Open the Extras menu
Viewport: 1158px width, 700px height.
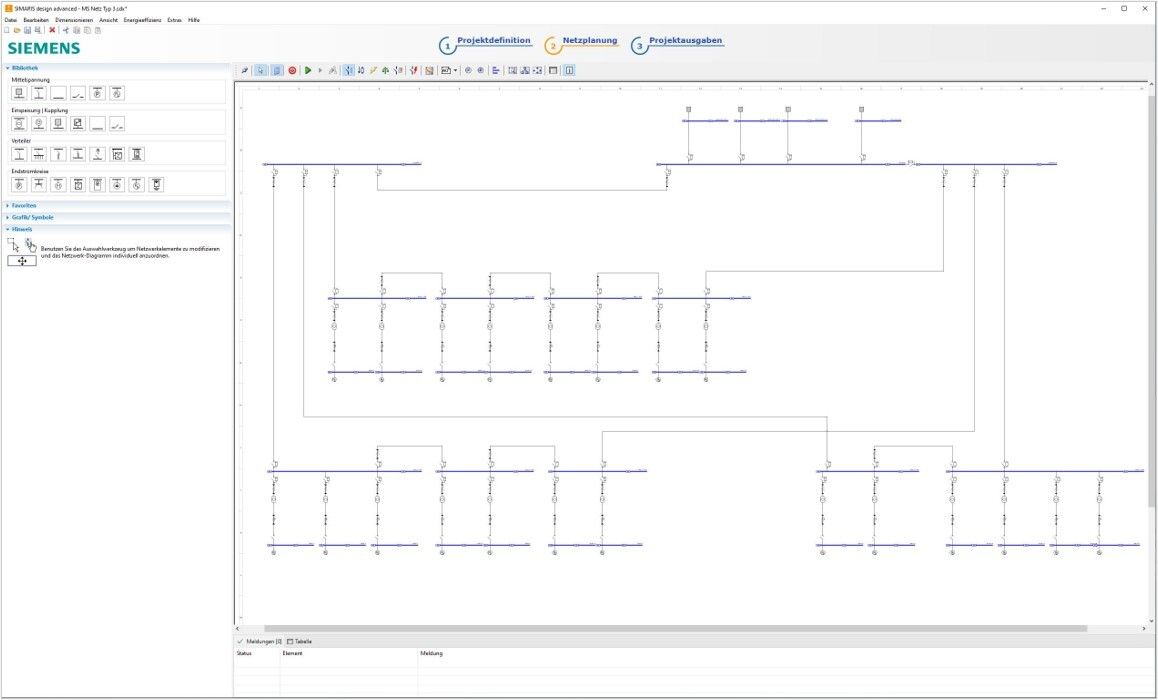(174, 19)
